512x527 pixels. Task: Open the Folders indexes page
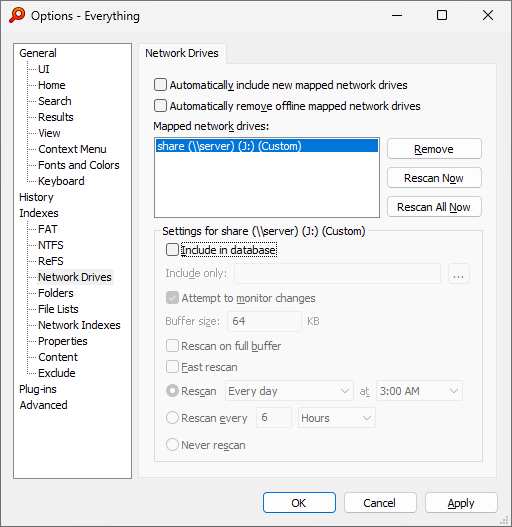tap(55, 293)
